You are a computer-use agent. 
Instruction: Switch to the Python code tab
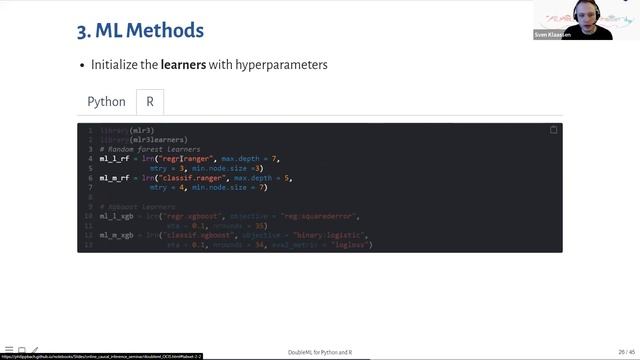pyautogui.click(x=107, y=102)
